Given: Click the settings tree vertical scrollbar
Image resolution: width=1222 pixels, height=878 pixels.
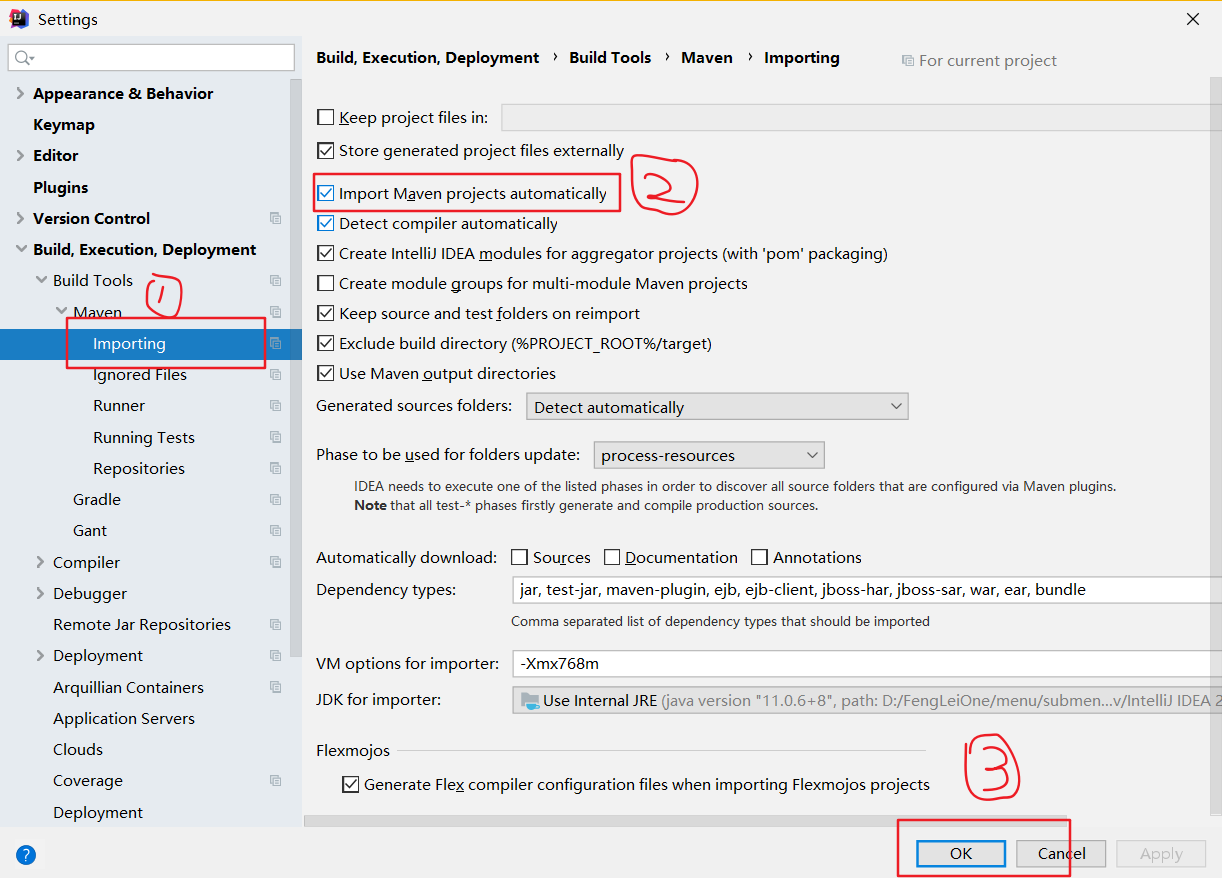Looking at the screenshot, I should click(296, 370).
